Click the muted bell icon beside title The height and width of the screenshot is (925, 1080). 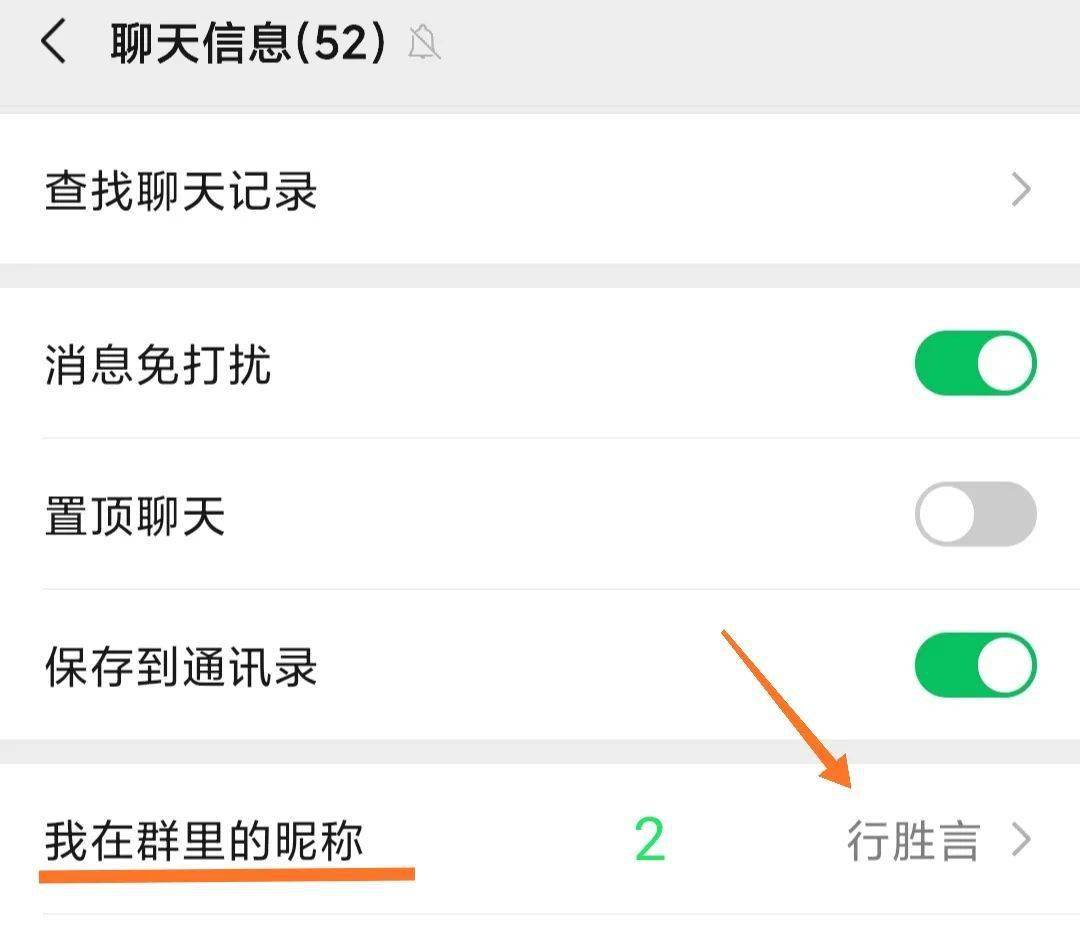click(424, 45)
